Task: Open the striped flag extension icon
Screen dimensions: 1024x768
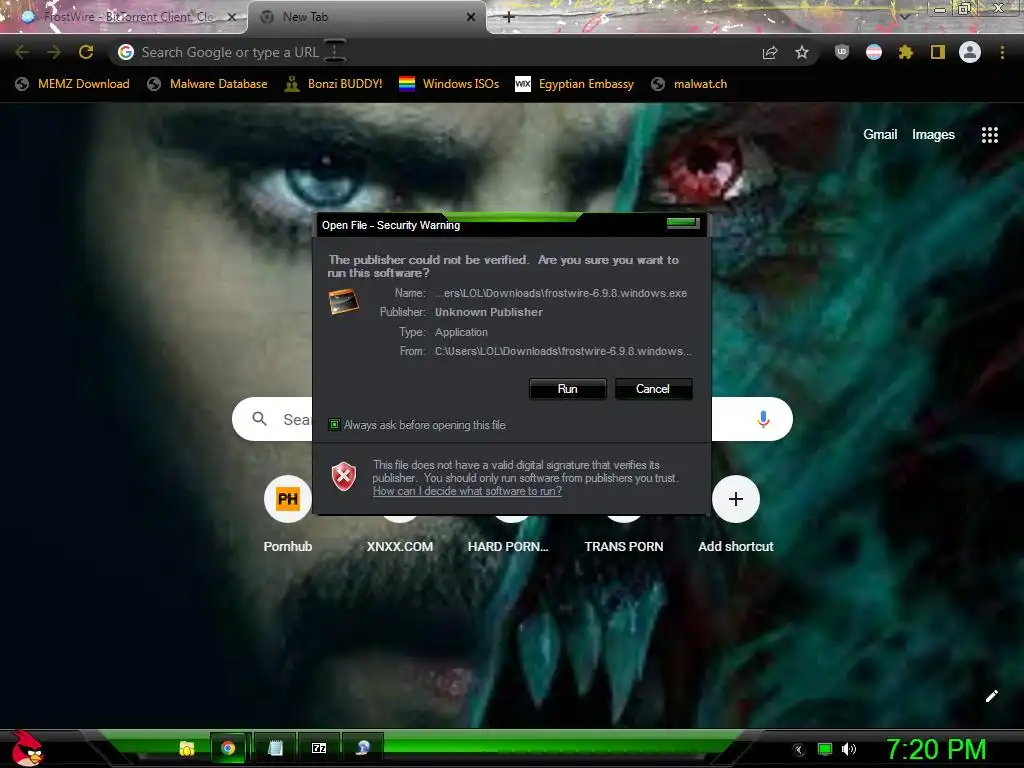Action: (x=874, y=52)
